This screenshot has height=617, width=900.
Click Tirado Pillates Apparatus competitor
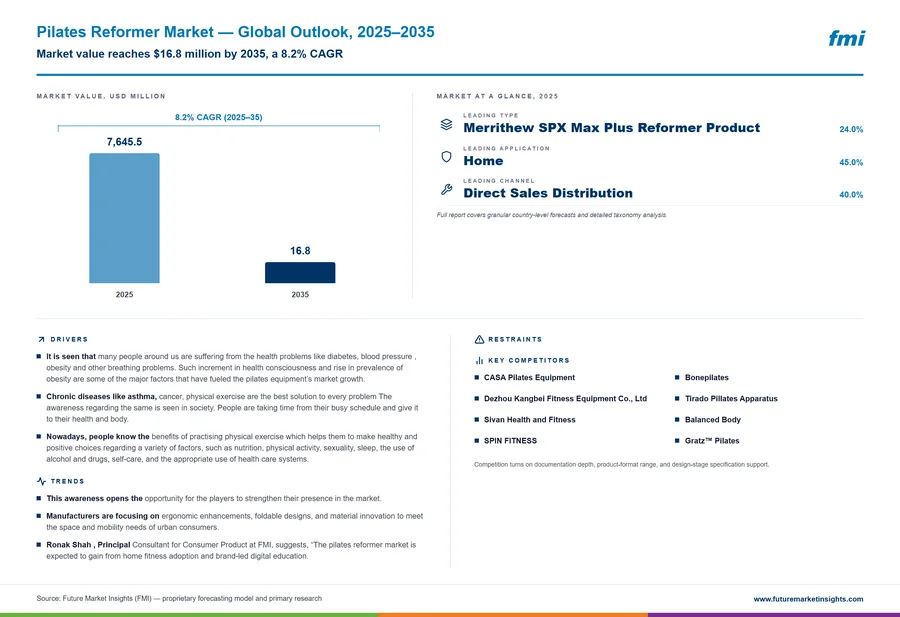coord(731,398)
